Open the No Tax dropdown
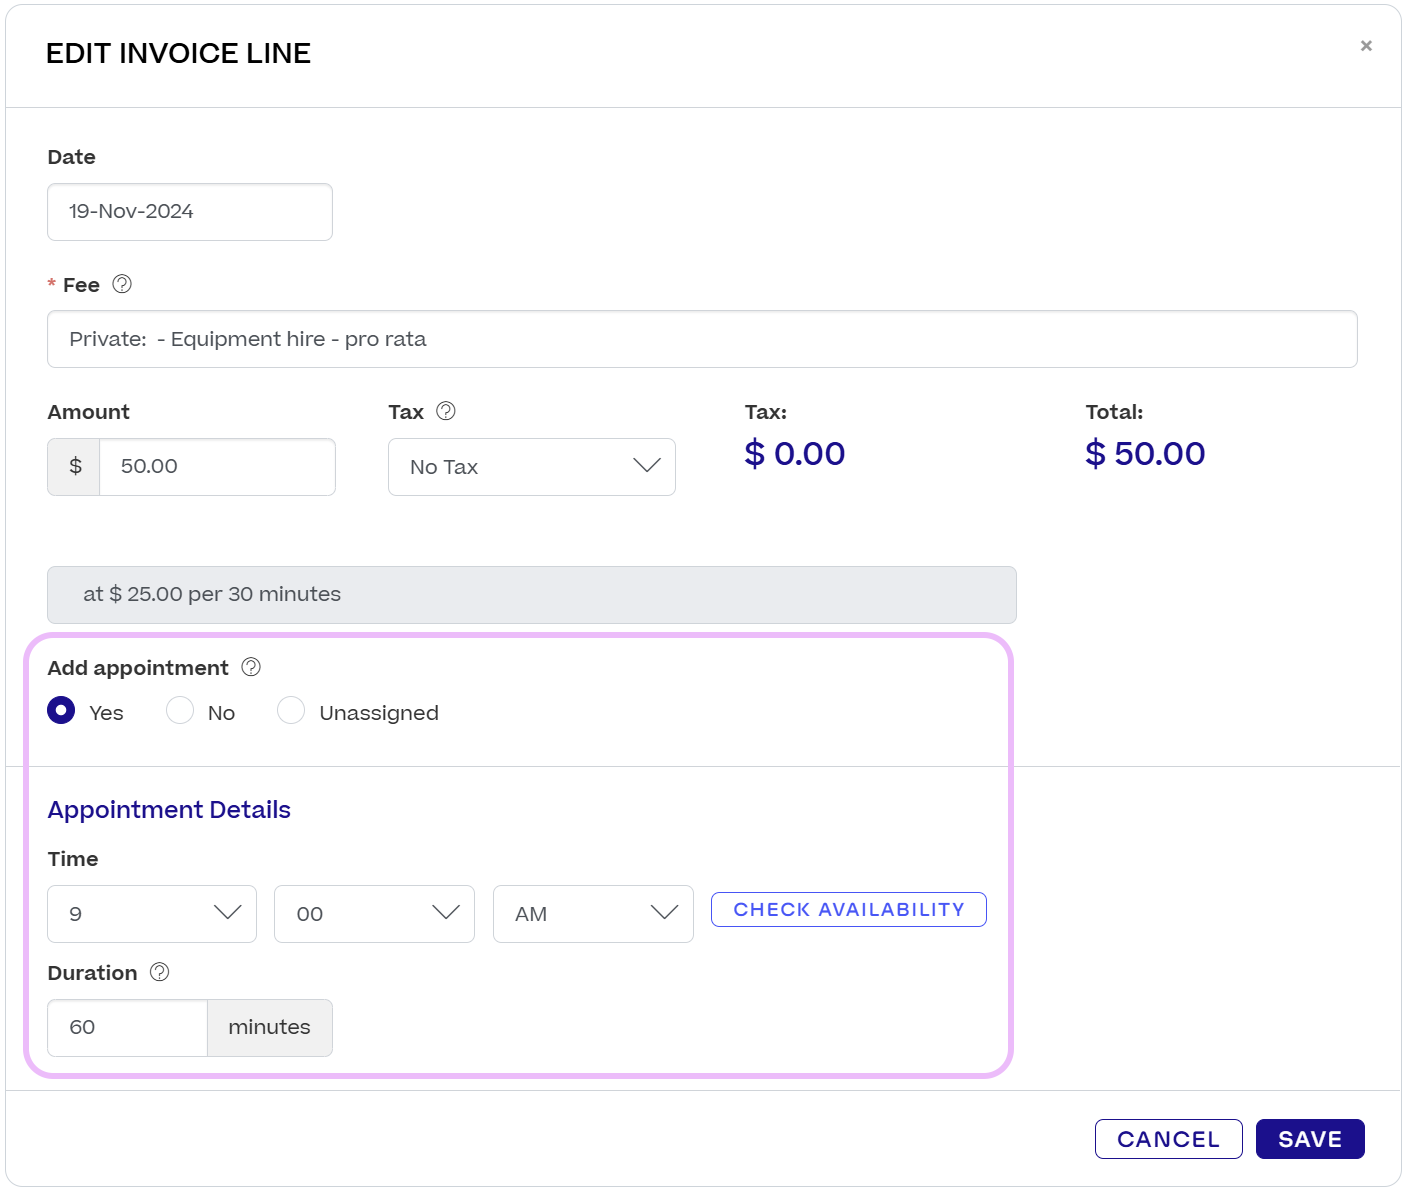The image size is (1406, 1192). (x=531, y=467)
